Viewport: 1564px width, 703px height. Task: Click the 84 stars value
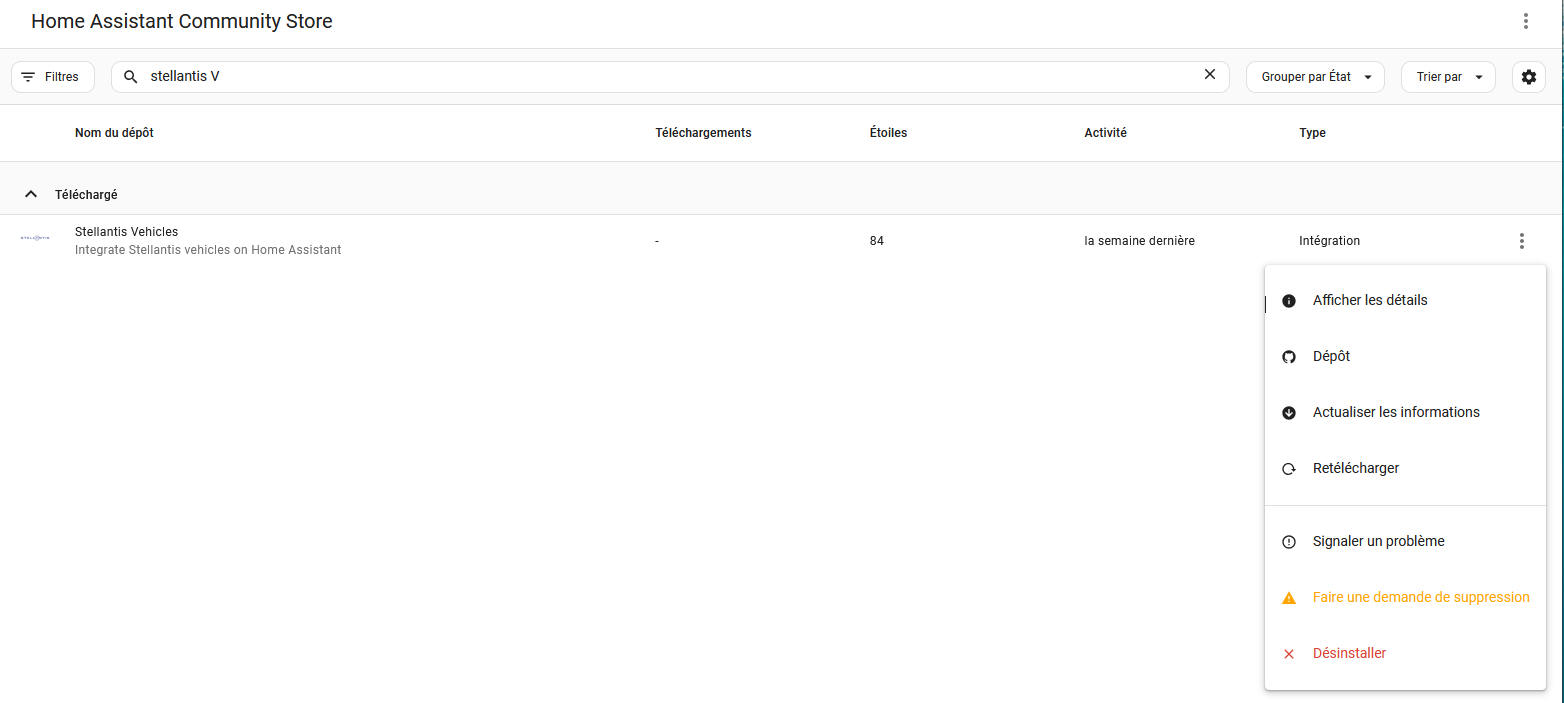tap(877, 241)
